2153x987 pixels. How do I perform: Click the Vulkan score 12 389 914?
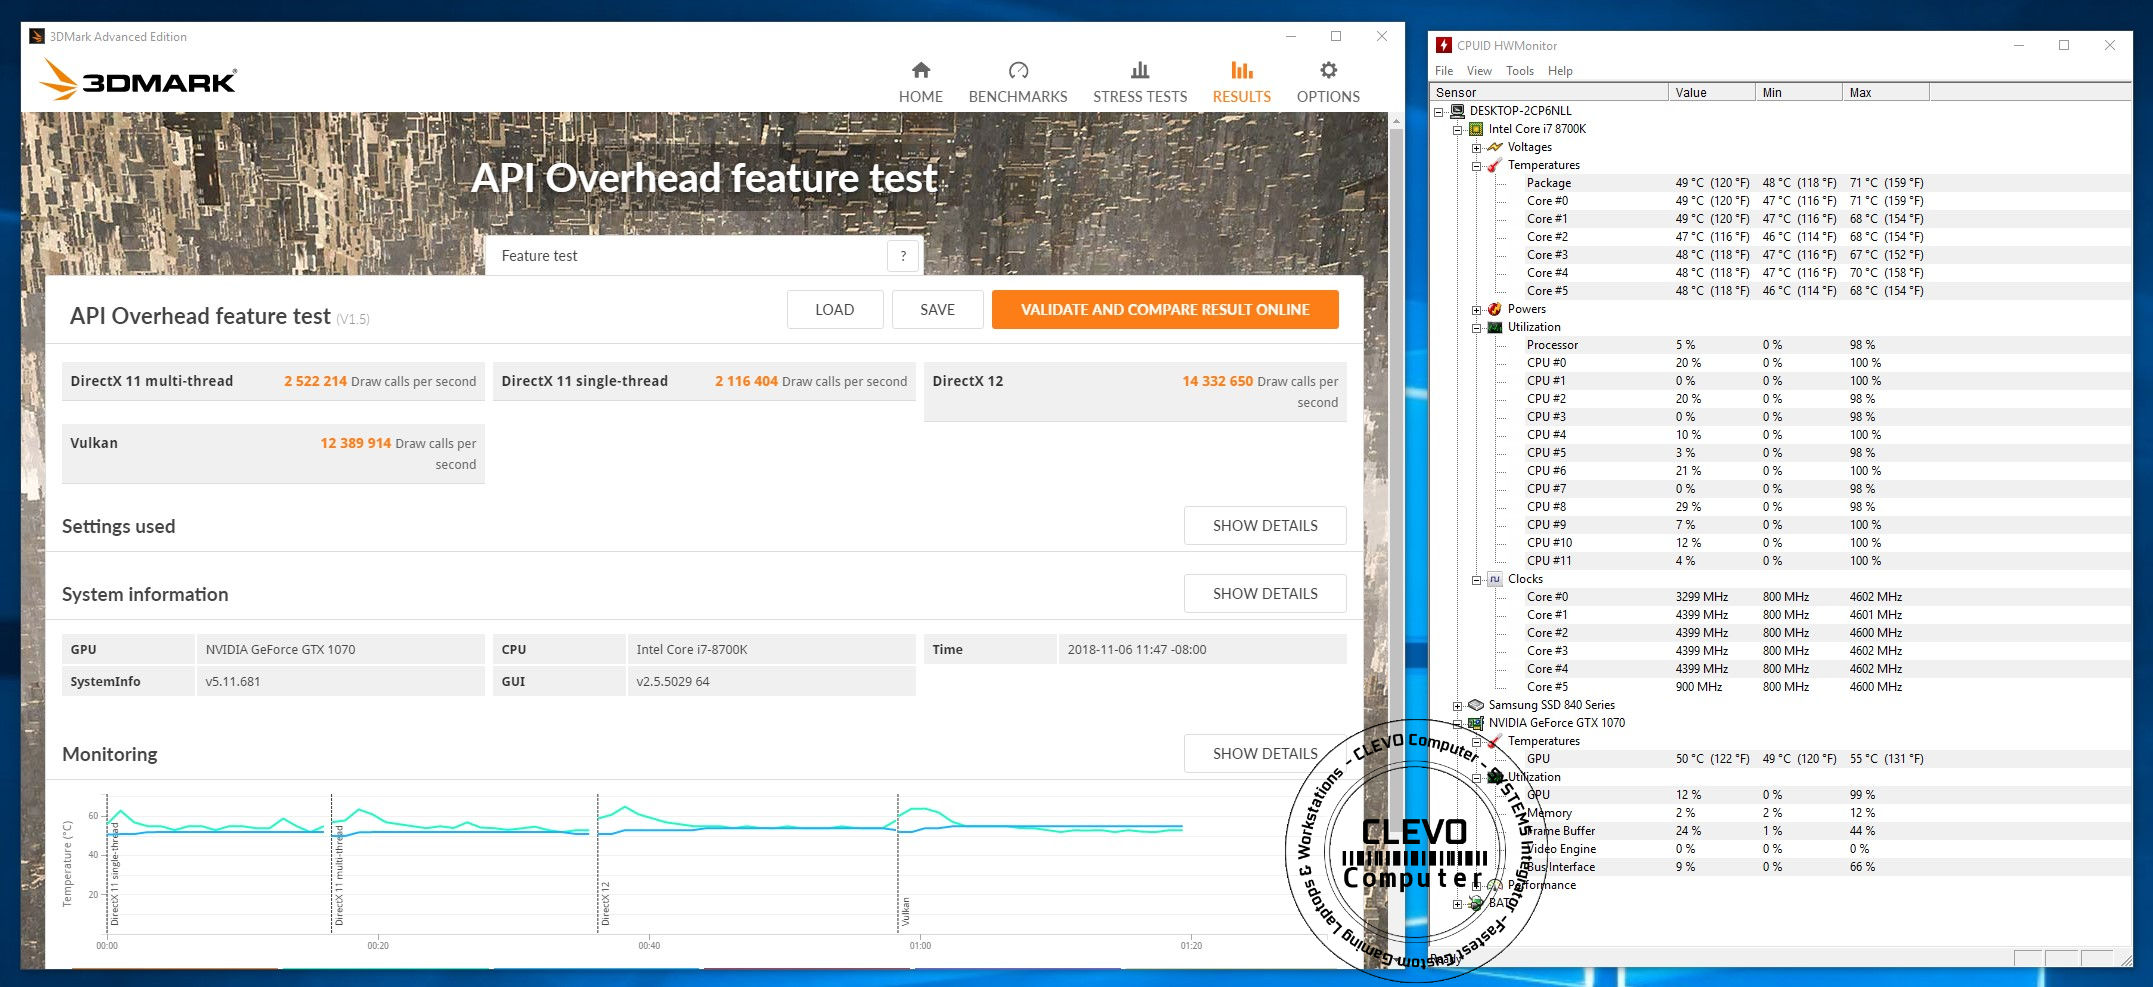[x=355, y=443]
